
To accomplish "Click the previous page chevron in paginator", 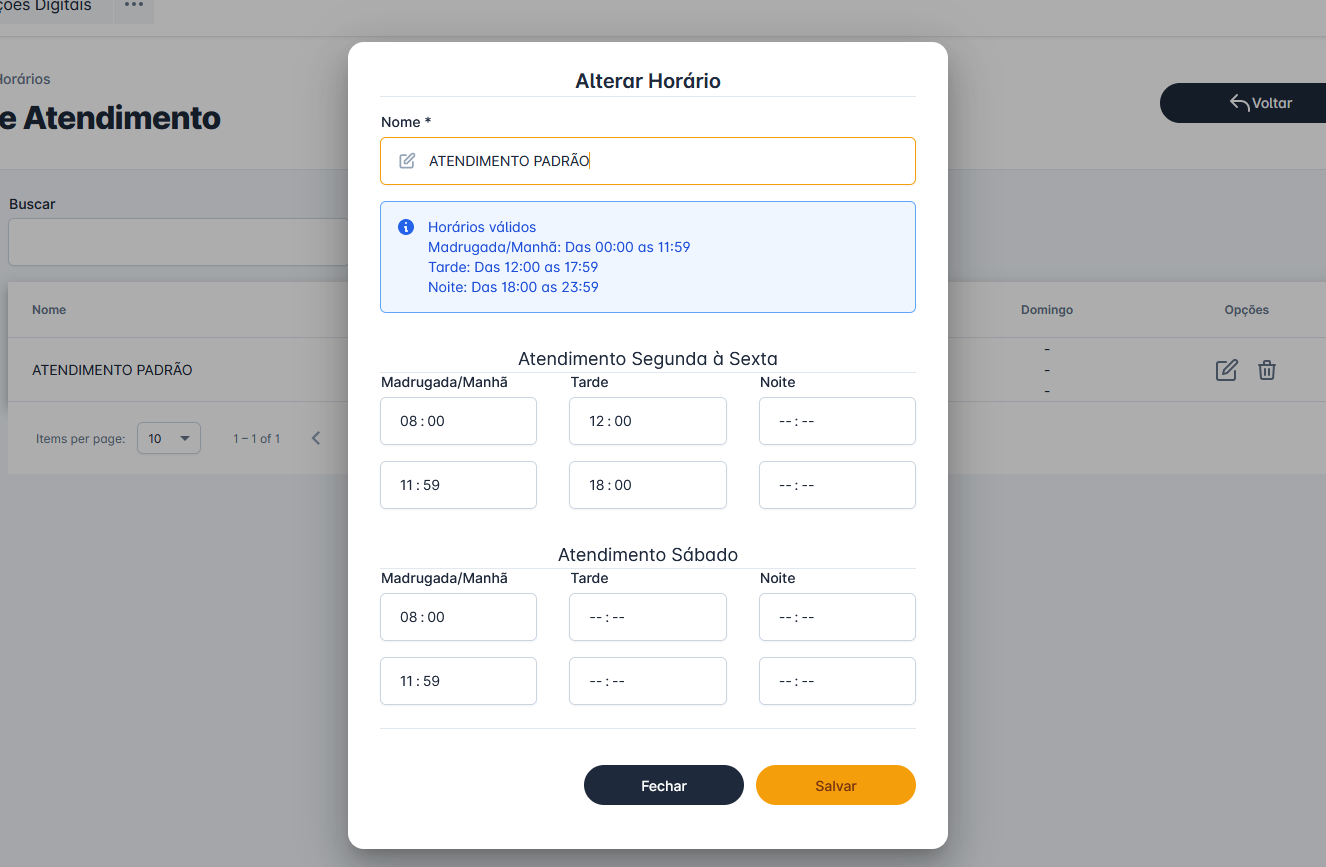I will point(316,438).
